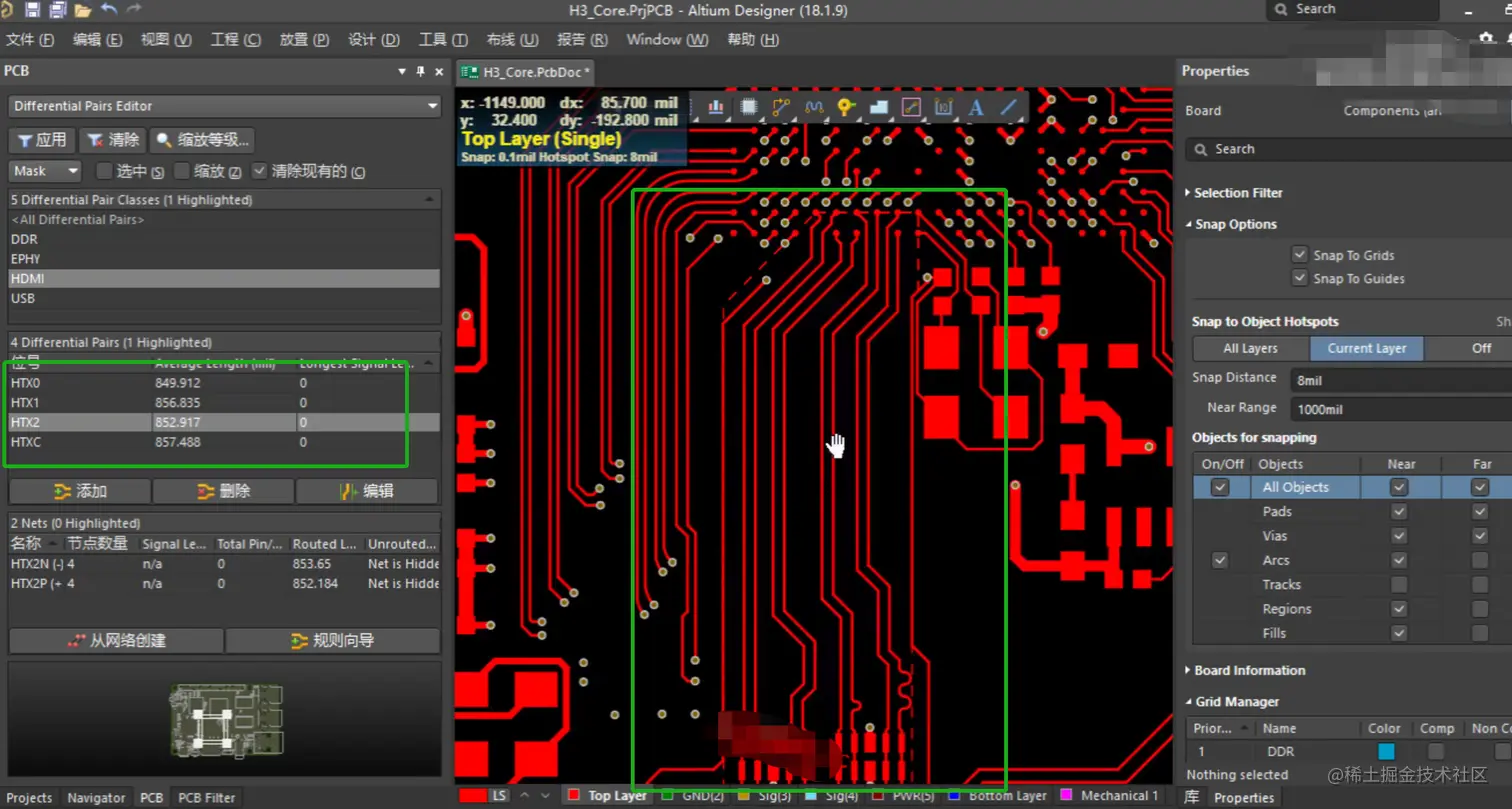Switch to the H3_Core.PcbDoc document tab
The image size is (1512, 809).
point(526,72)
